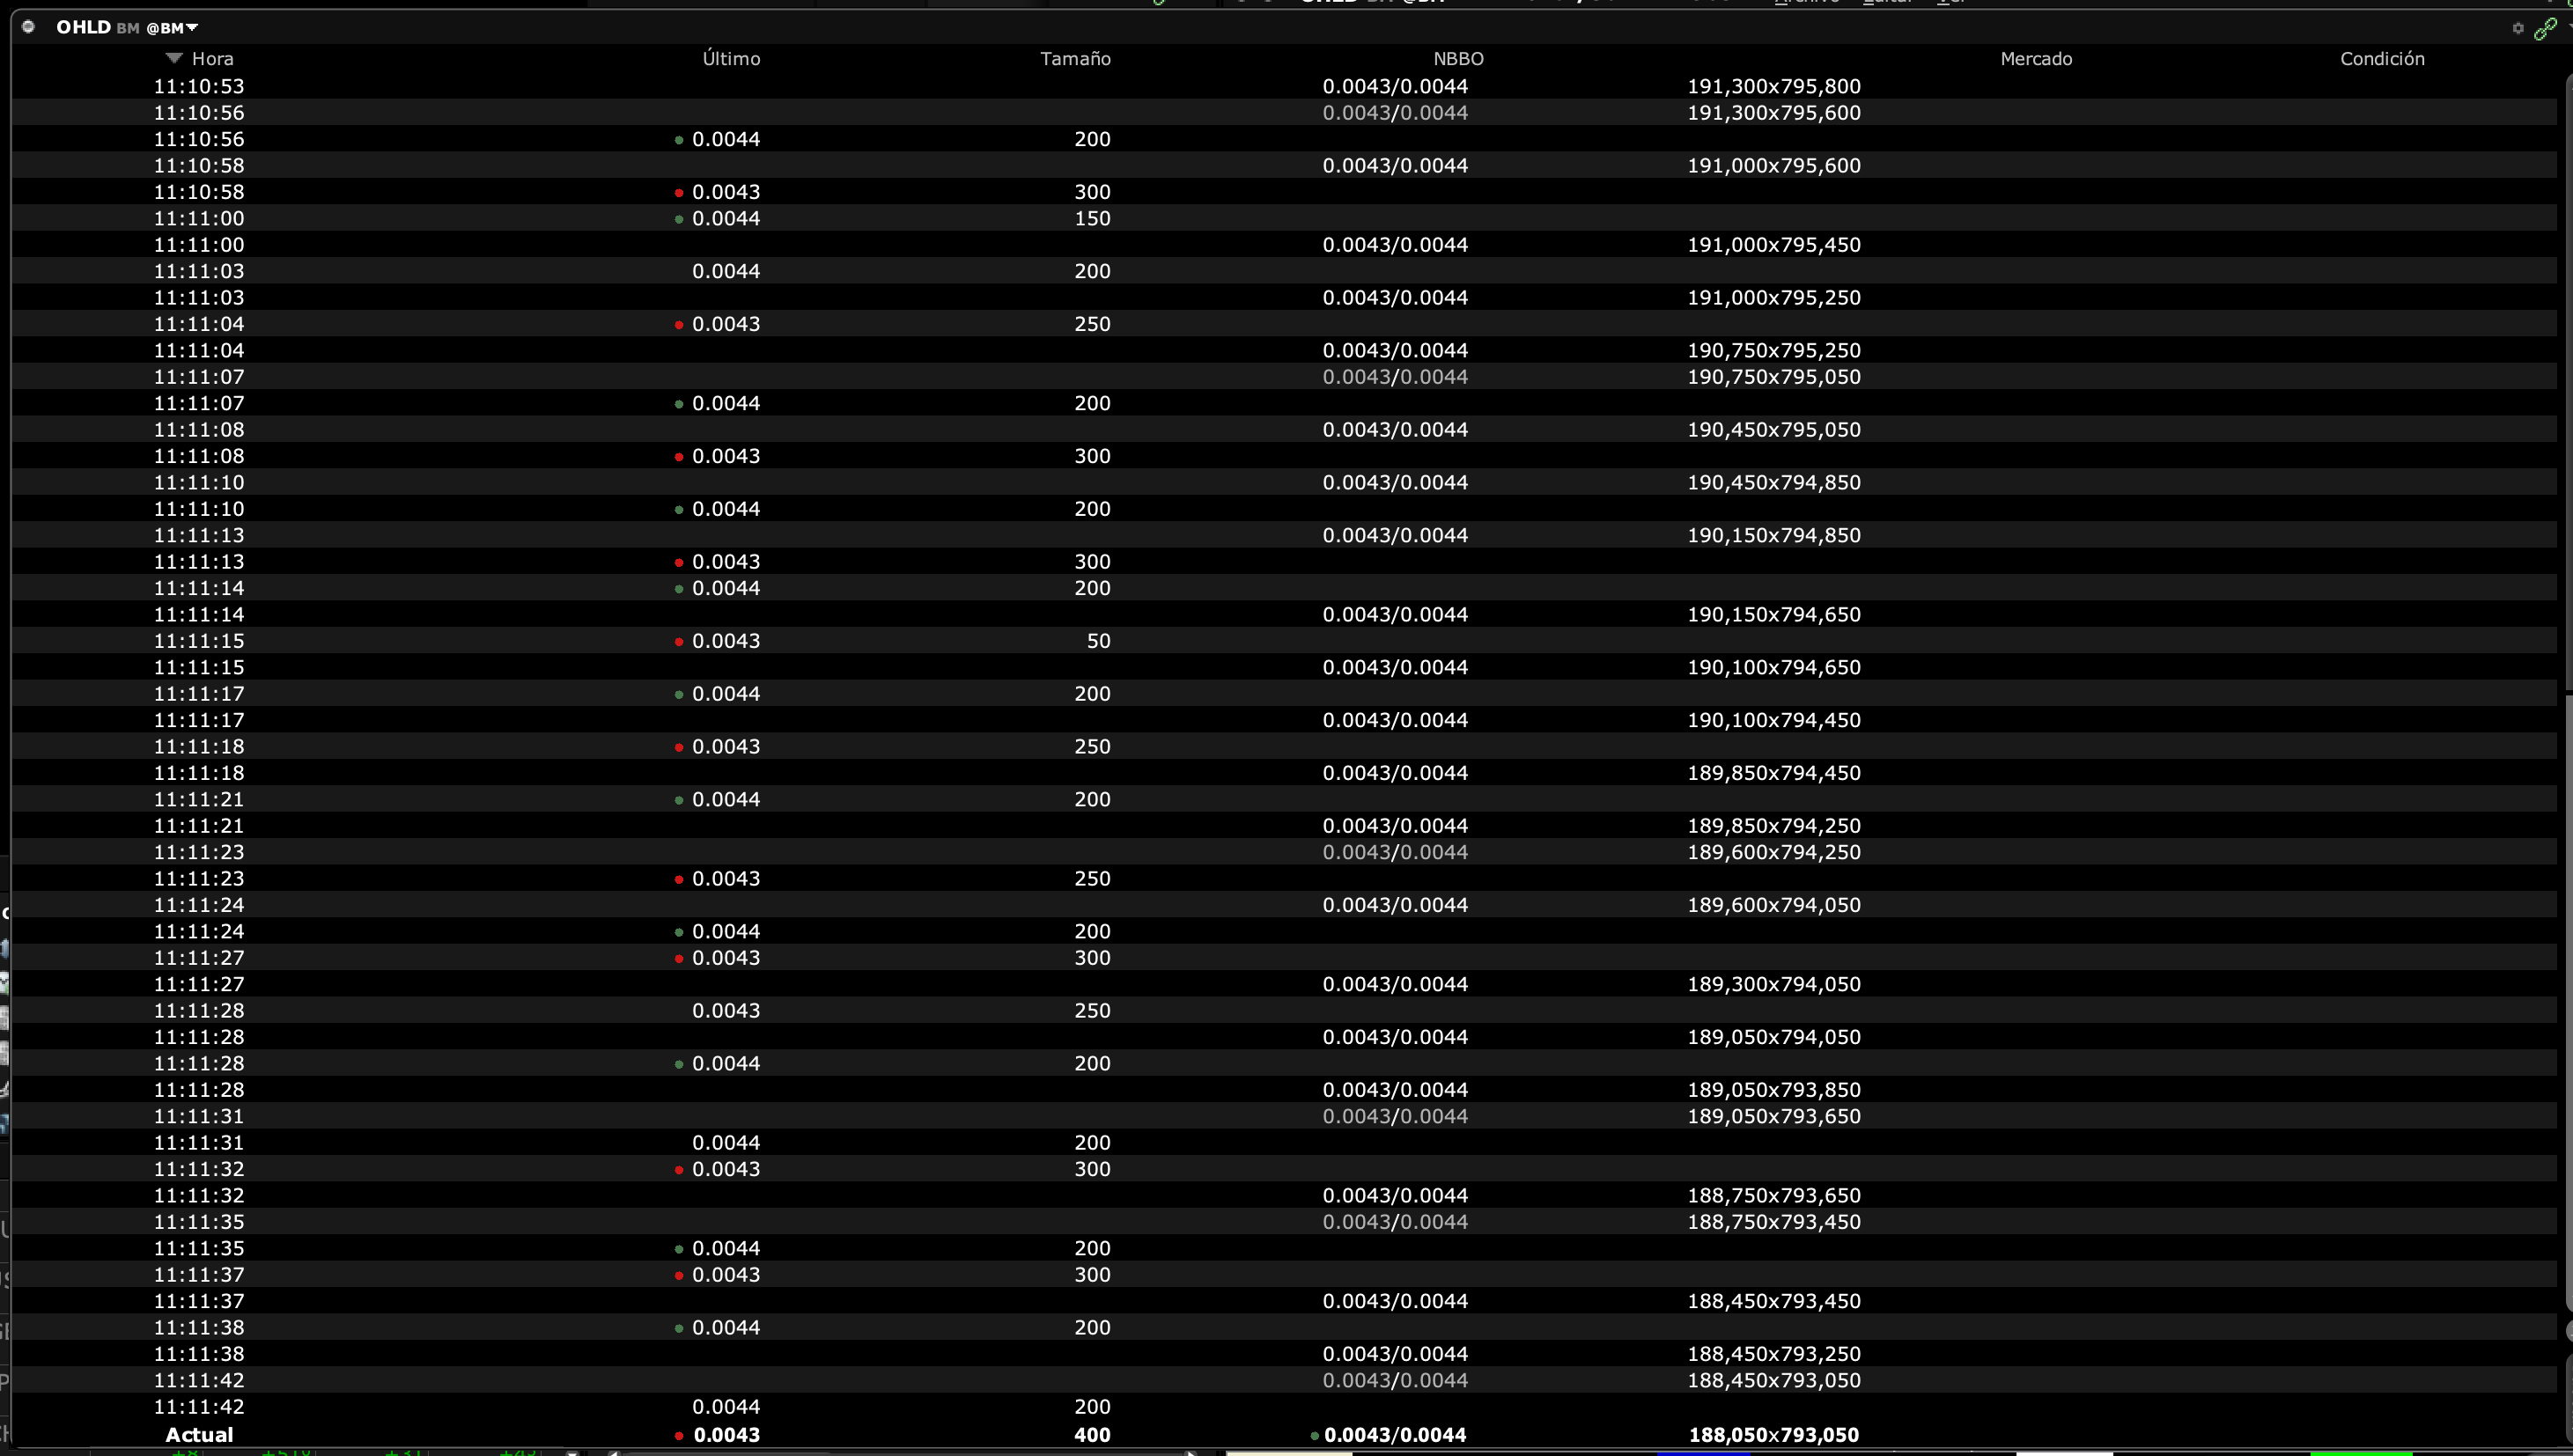The width and height of the screenshot is (2573, 1456).
Task: Select the 0.0044 price at 11:11:17
Action: pyautogui.click(x=725, y=694)
